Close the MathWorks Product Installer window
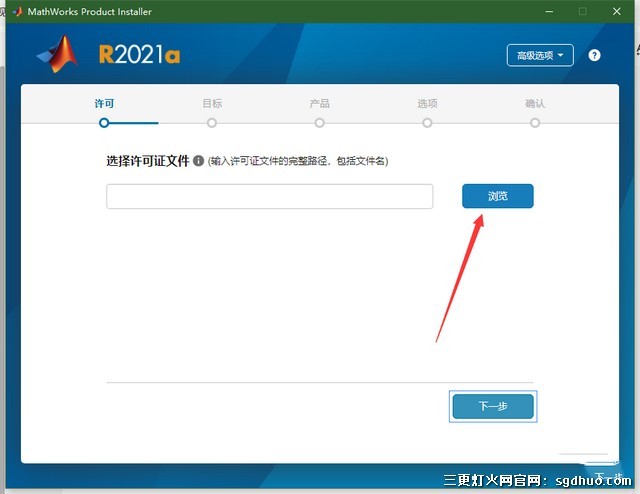 click(617, 11)
